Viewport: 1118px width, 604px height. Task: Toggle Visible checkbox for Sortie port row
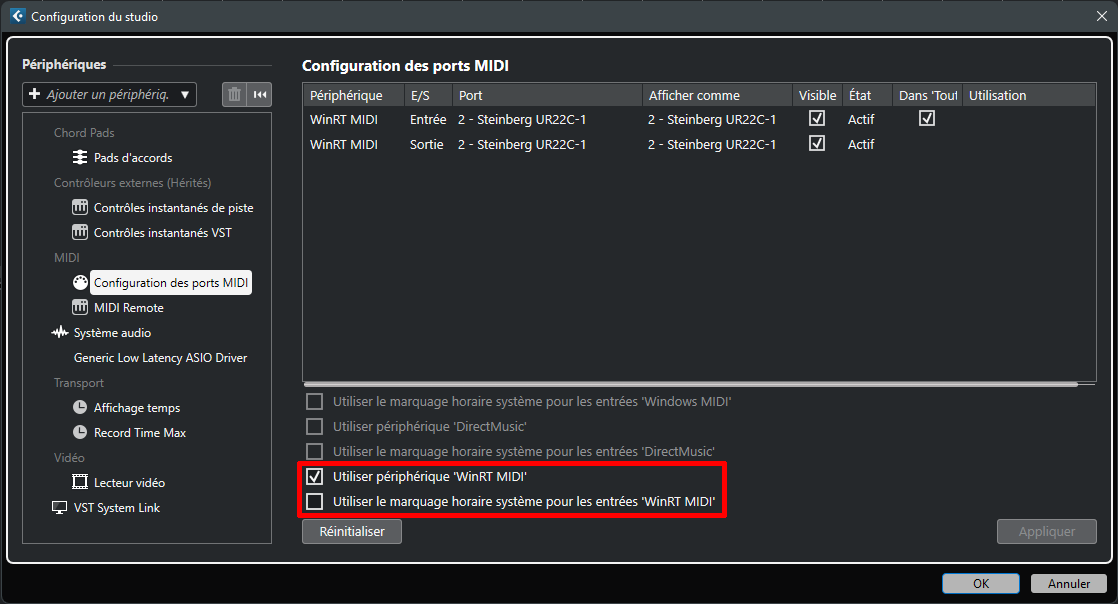tap(817, 144)
